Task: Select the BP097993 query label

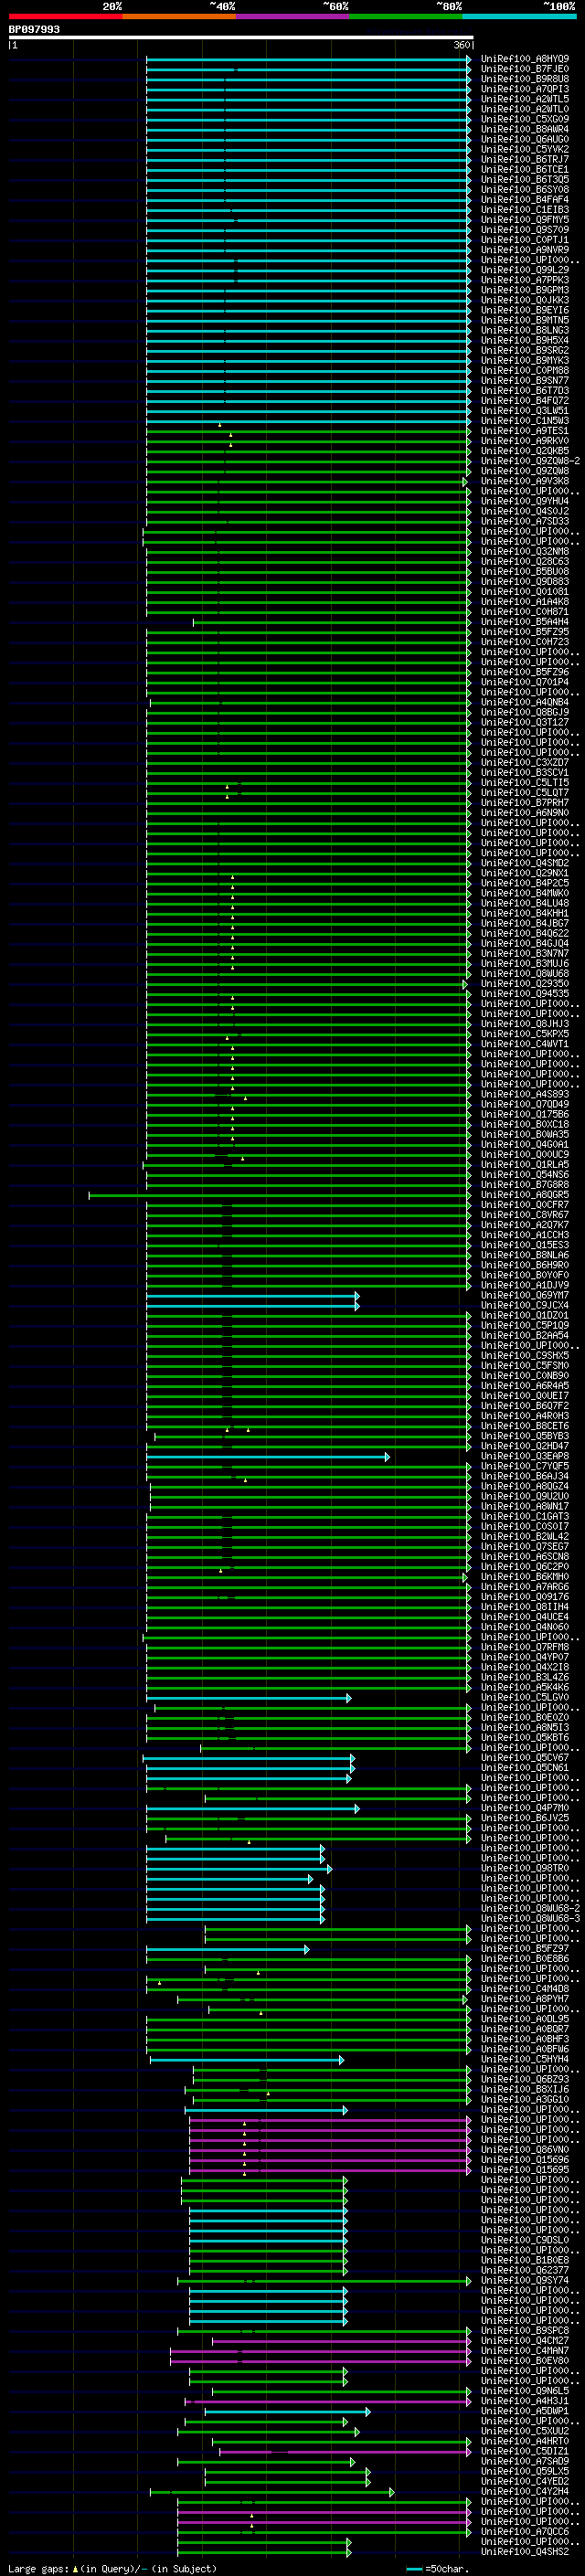Action: (34, 30)
